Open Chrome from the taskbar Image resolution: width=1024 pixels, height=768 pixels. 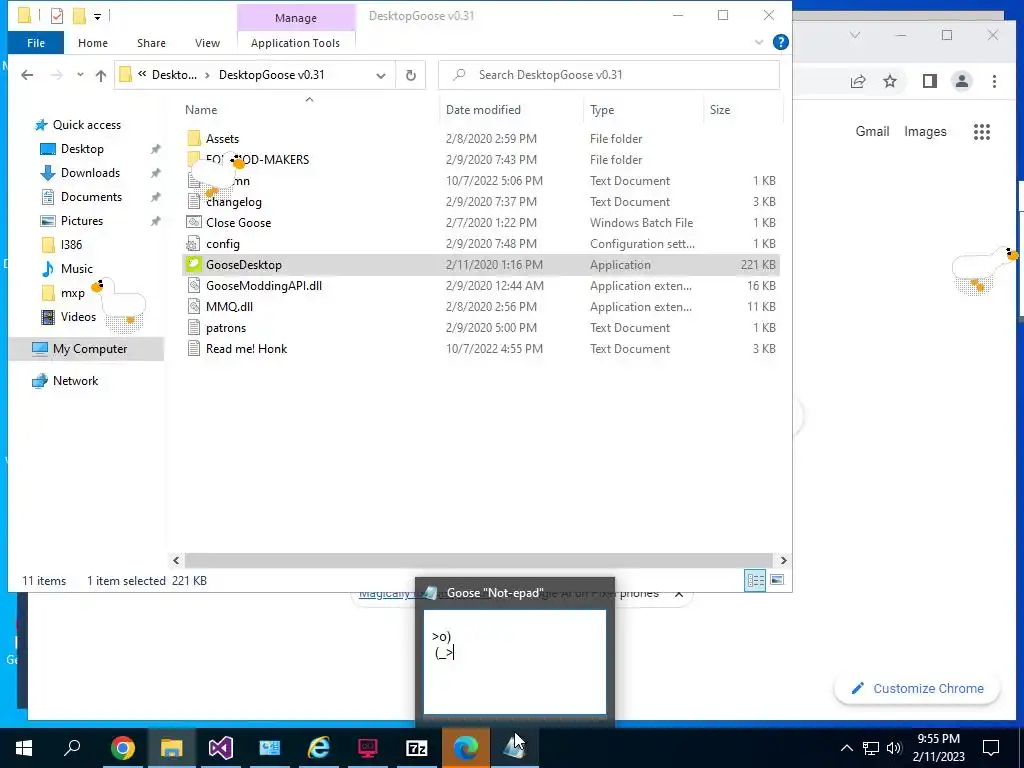(x=122, y=748)
